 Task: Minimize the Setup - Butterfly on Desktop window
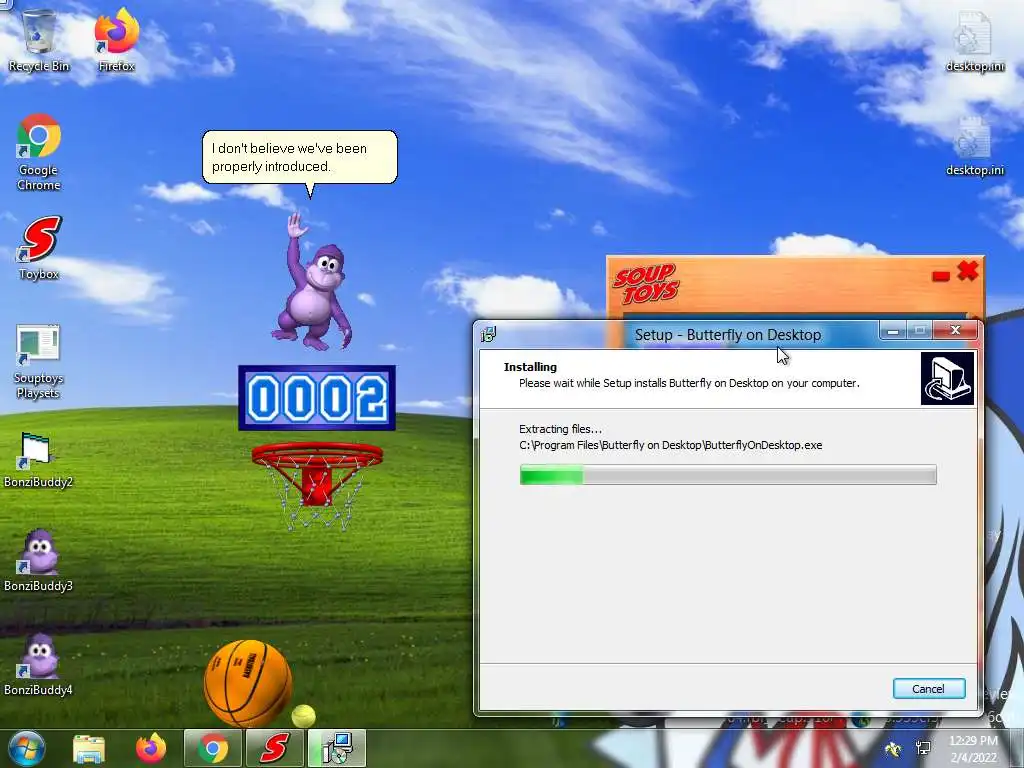tap(893, 330)
